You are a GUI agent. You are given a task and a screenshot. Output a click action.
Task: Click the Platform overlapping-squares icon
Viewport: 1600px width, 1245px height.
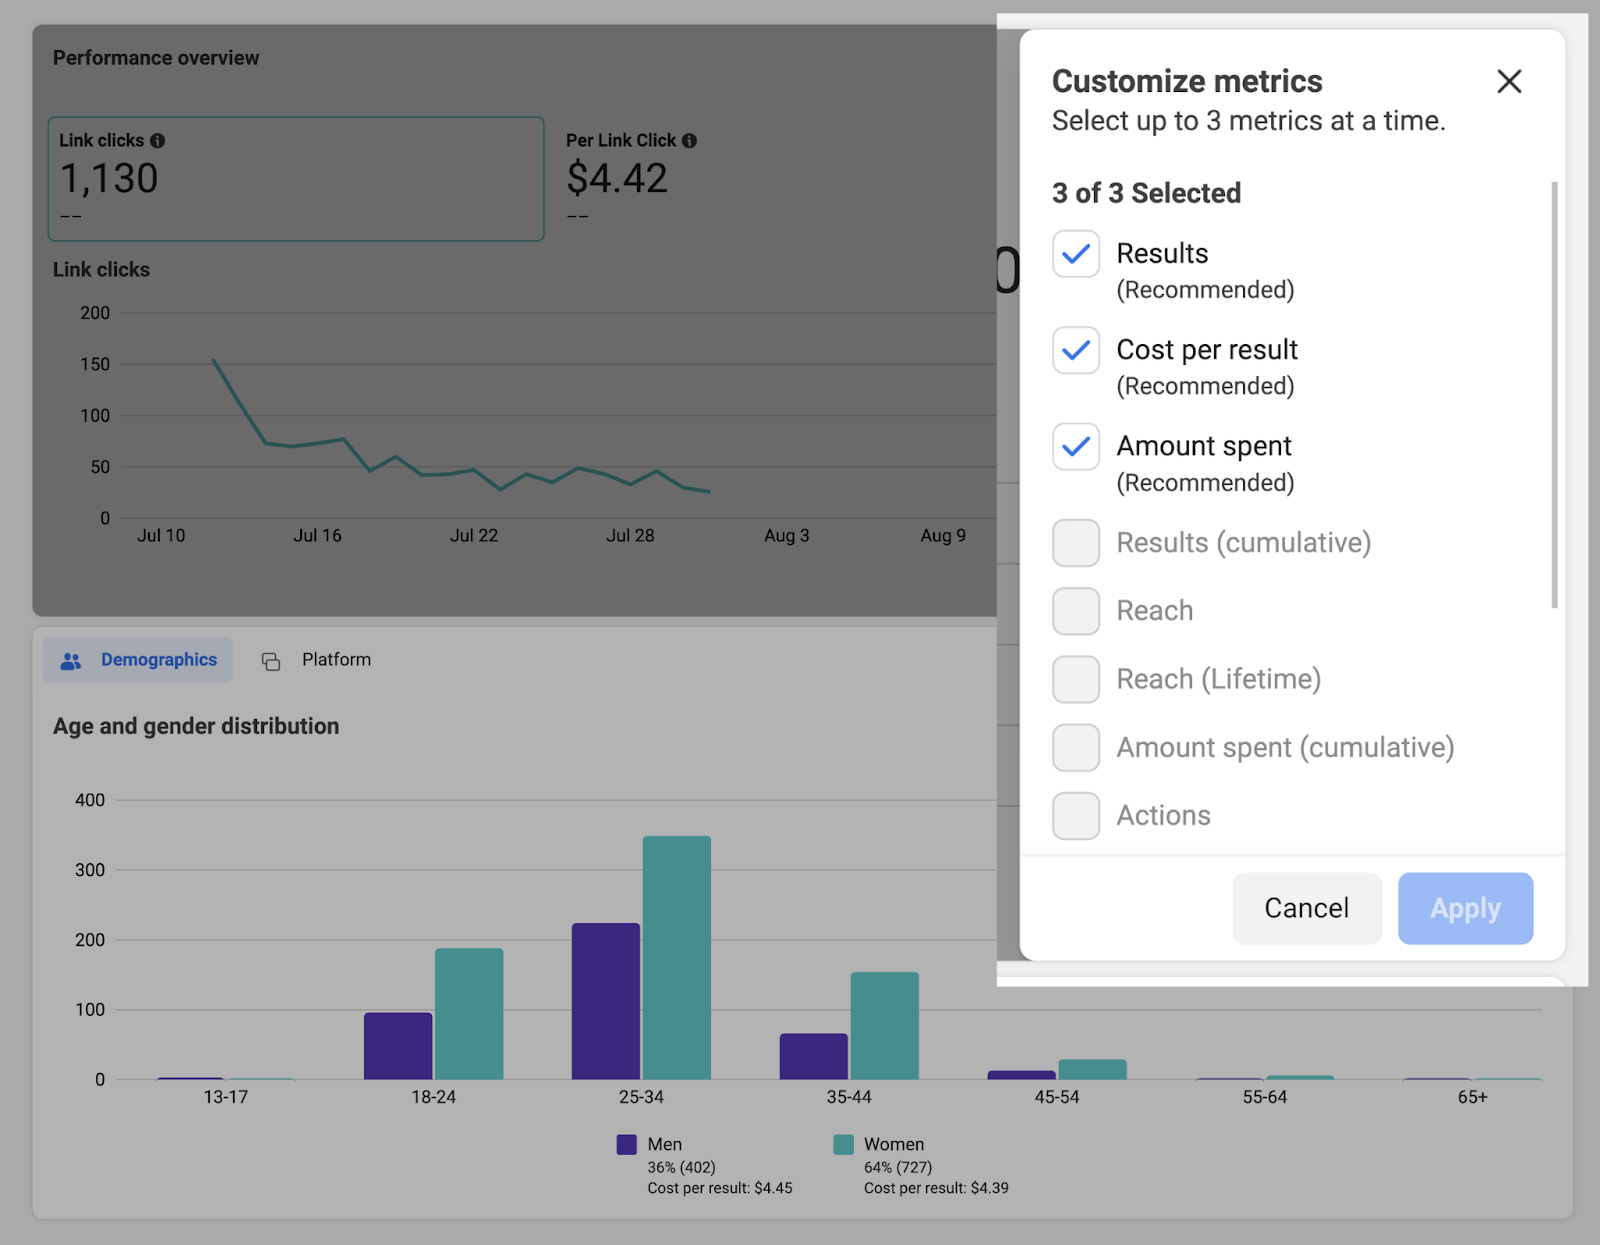click(x=271, y=660)
